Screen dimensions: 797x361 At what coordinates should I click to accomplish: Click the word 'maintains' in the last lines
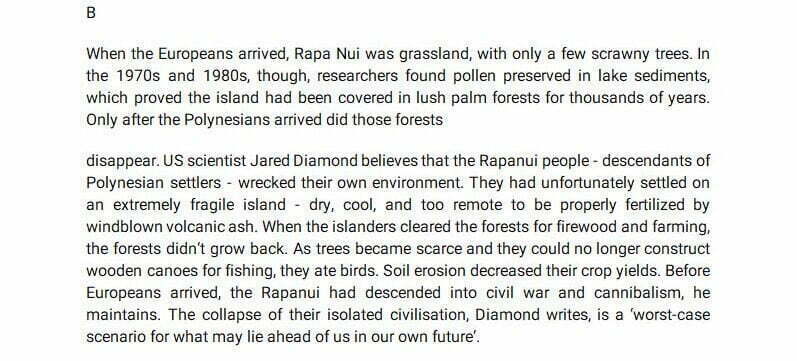pos(121,315)
